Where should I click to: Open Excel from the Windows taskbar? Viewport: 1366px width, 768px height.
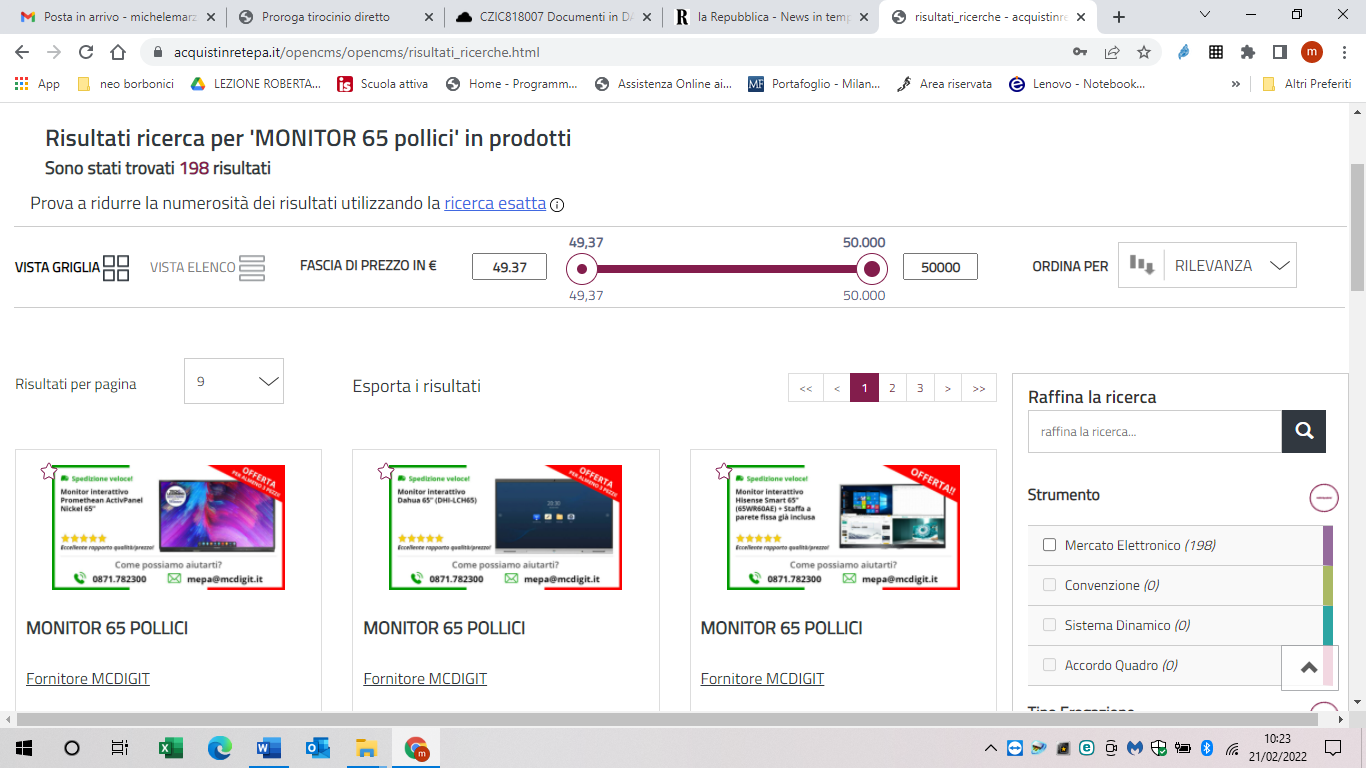tap(171, 747)
